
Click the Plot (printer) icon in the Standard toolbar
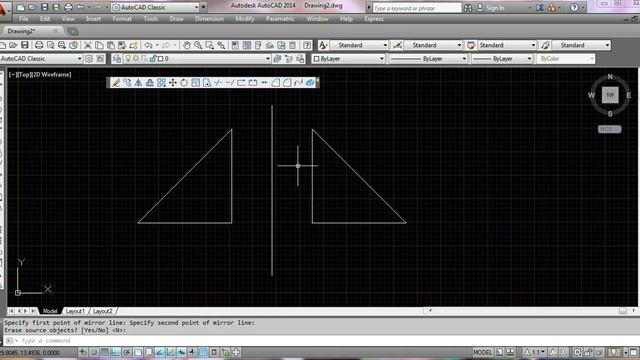point(39,45)
